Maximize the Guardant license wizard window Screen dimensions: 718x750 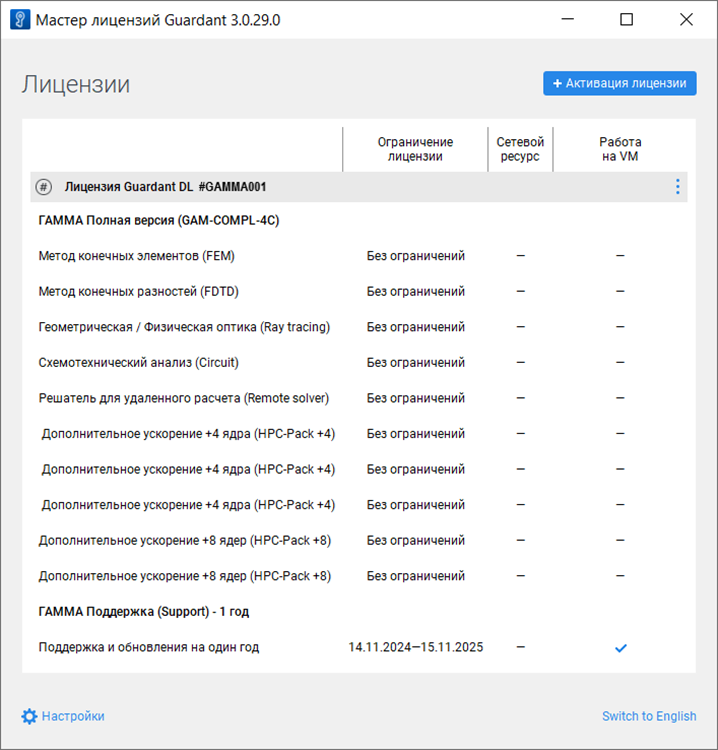626,19
